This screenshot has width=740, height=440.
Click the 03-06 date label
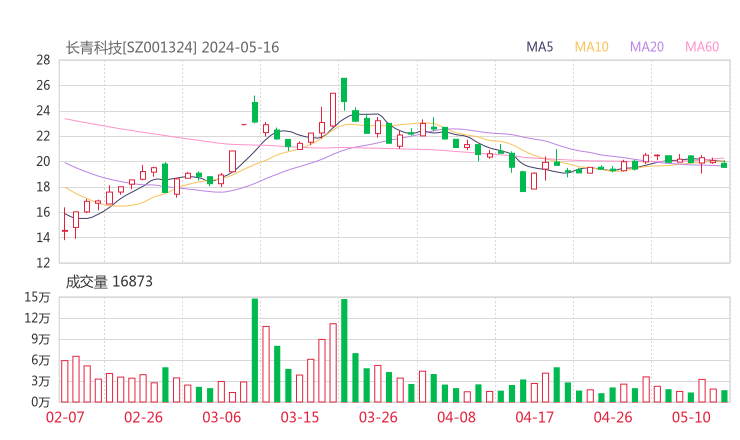click(222, 417)
